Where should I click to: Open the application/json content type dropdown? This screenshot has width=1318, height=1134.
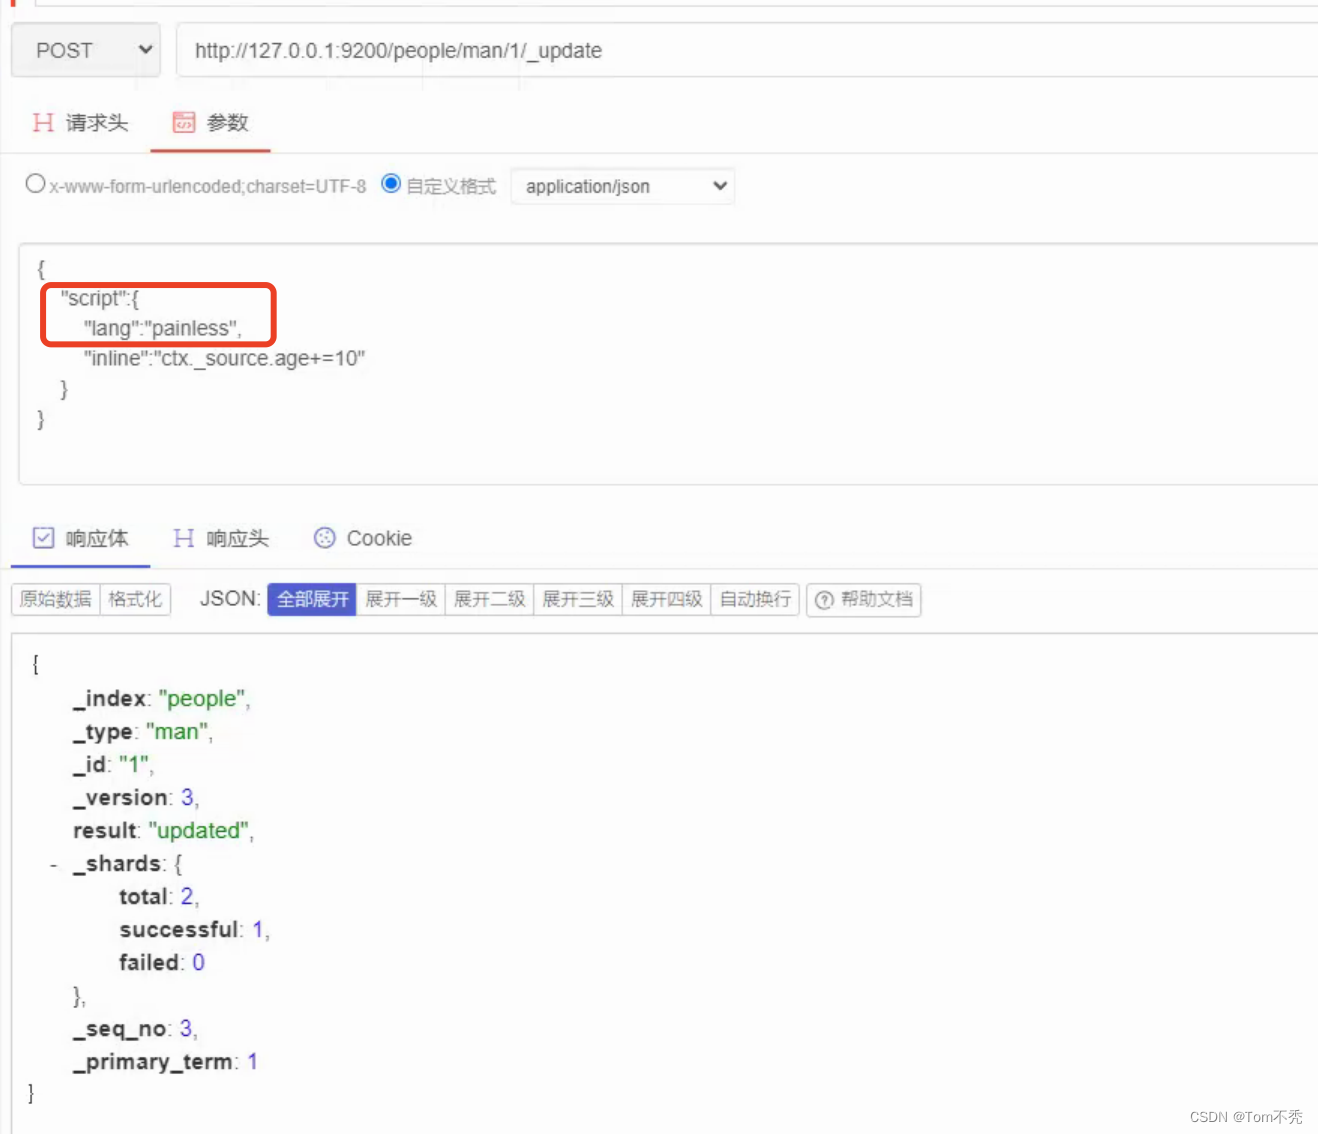pyautogui.click(x=623, y=186)
